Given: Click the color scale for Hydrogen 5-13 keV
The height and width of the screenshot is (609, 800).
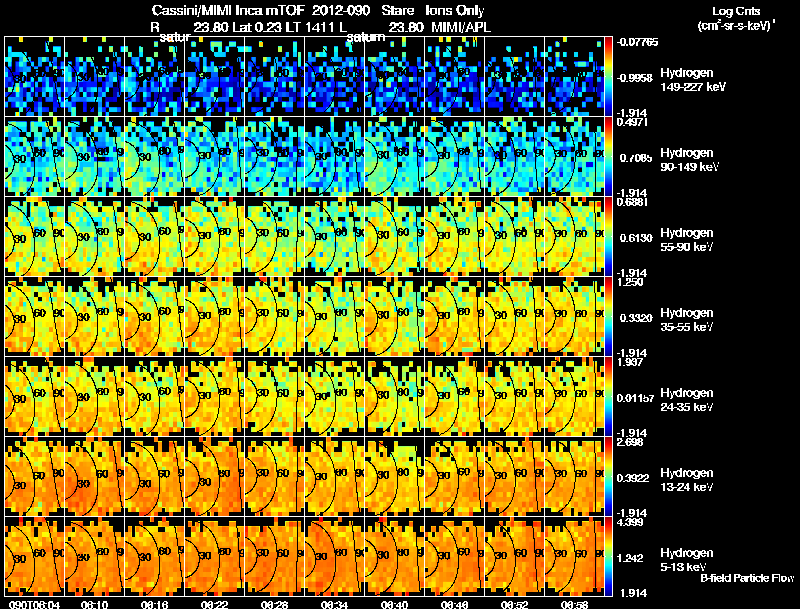Looking at the screenshot, I should coord(608,556).
